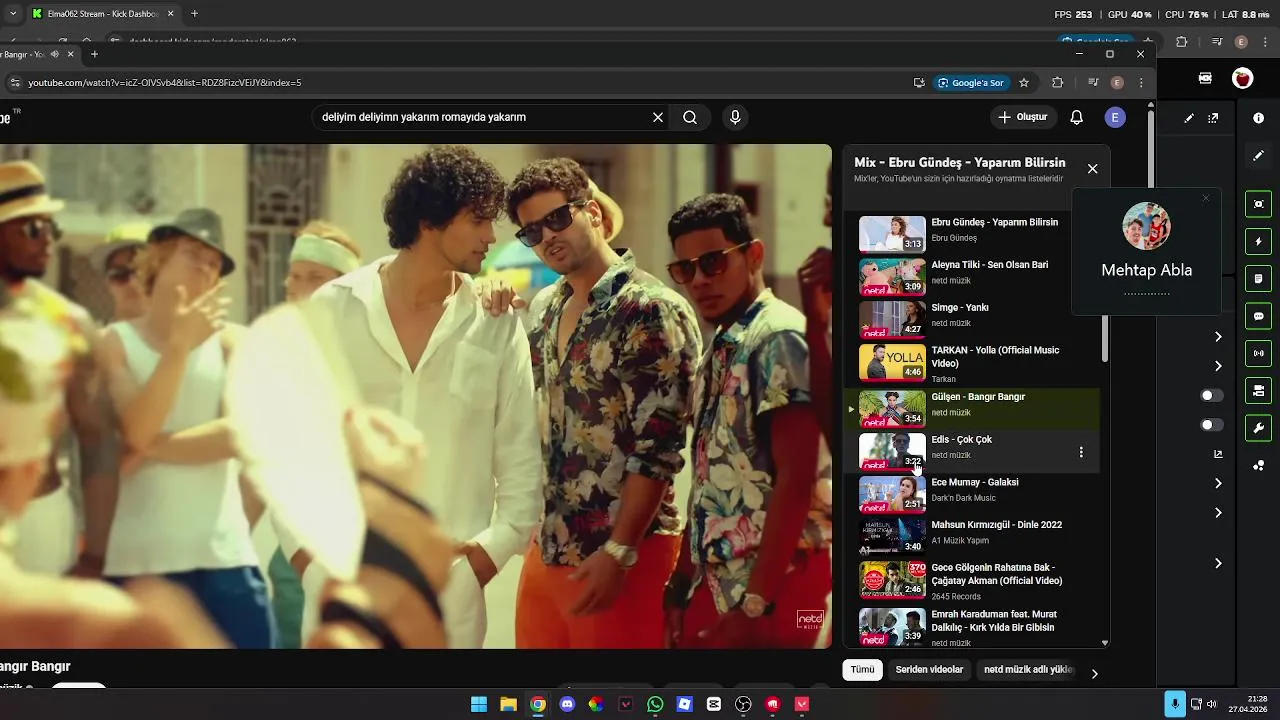1280x720 pixels.
Task: Click the Edis - Çok Çok thumbnail
Action: tap(892, 451)
